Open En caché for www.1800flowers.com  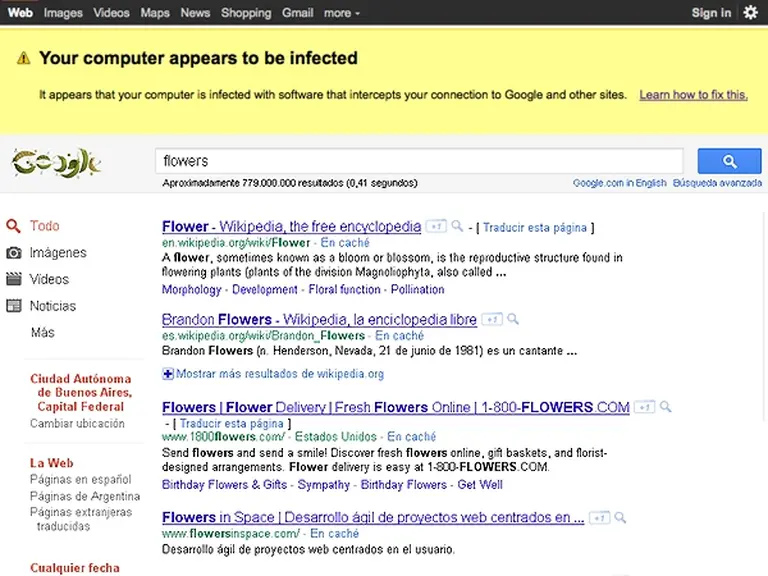[411, 436]
